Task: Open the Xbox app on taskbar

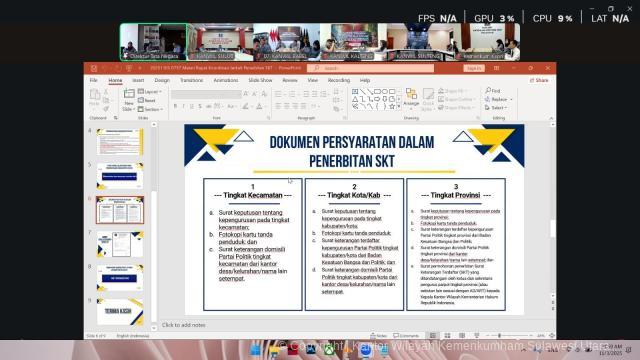Action: coord(329,350)
